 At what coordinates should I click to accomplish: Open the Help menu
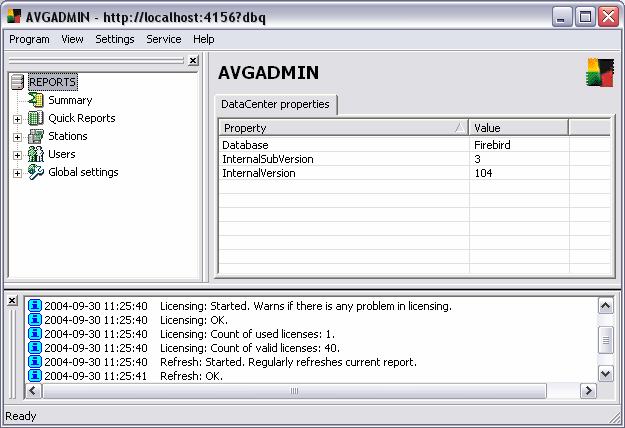[204, 39]
